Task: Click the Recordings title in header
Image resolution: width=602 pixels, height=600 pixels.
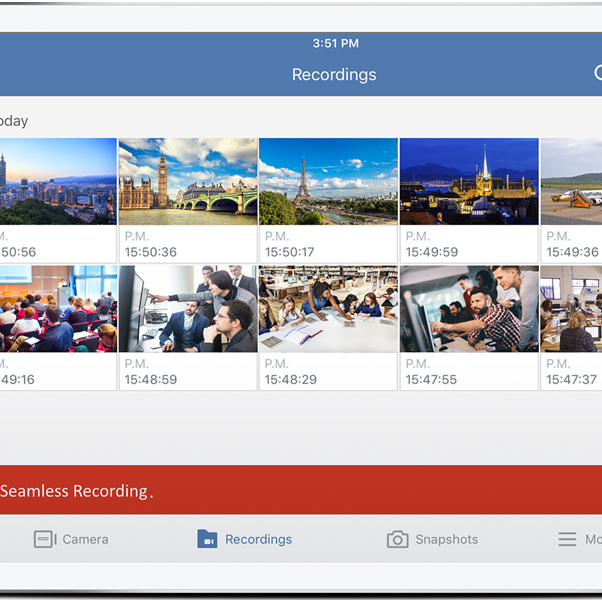Action: 334,75
